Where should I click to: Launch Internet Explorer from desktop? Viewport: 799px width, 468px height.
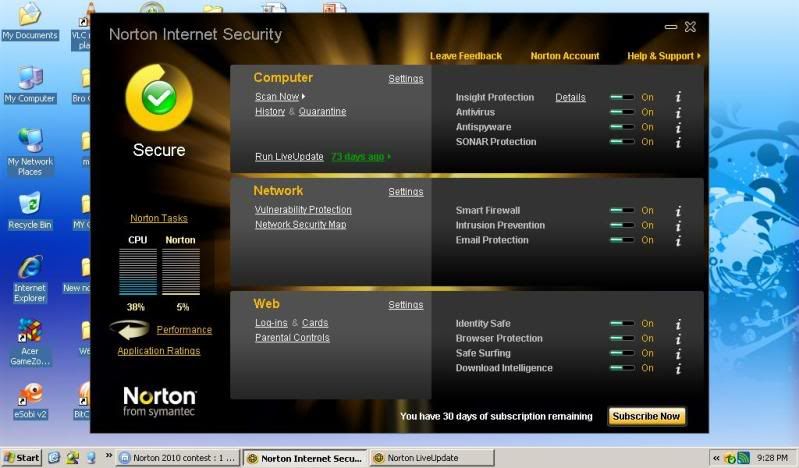point(30,278)
